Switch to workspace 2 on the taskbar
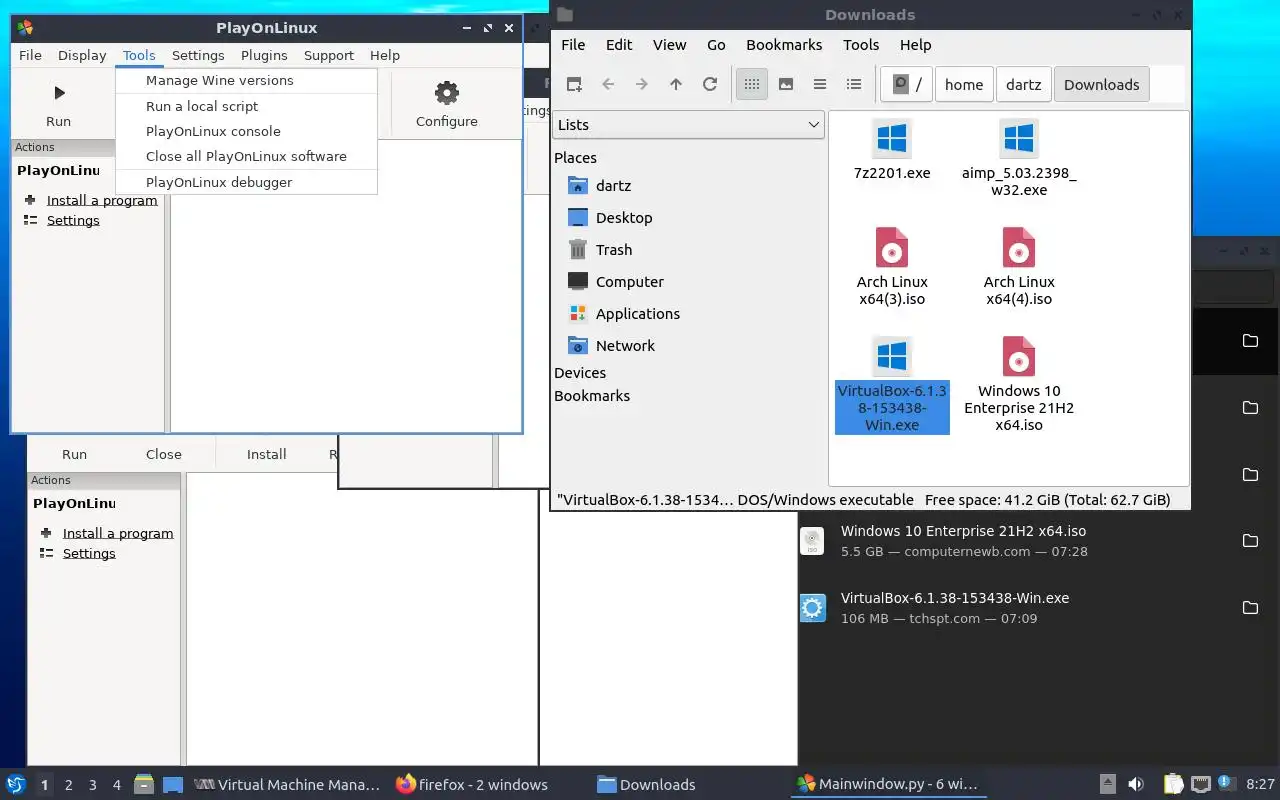The image size is (1280, 800). 69,785
